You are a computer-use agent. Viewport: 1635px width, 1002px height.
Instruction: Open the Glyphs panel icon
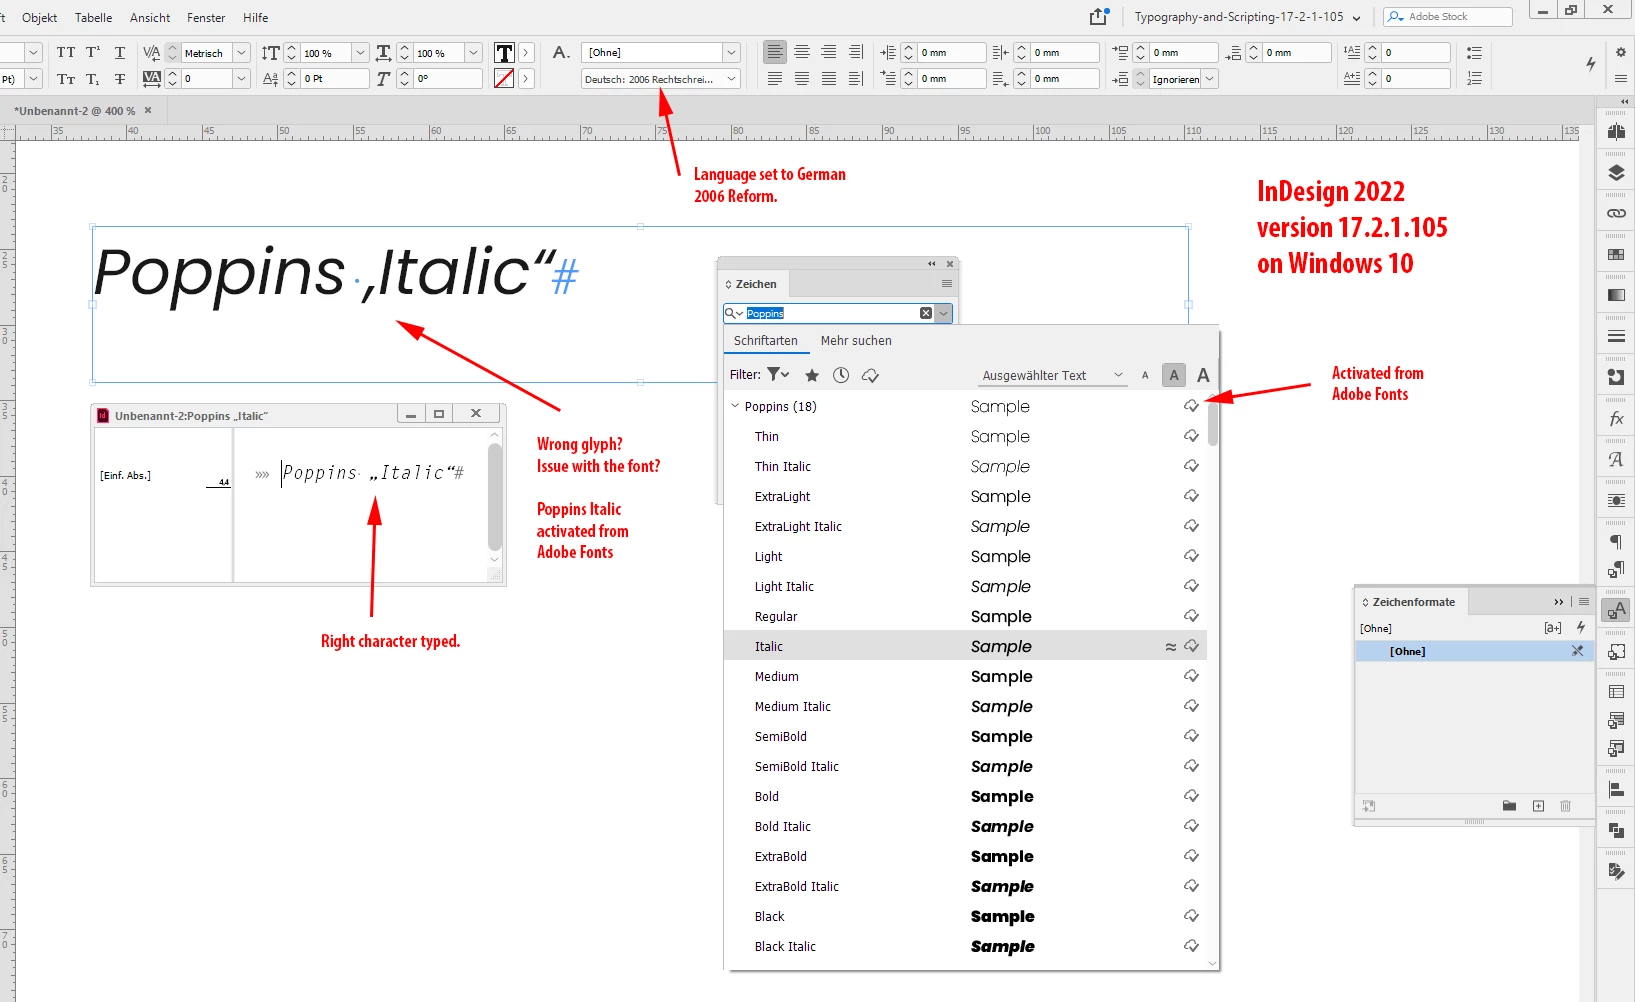point(1616,459)
